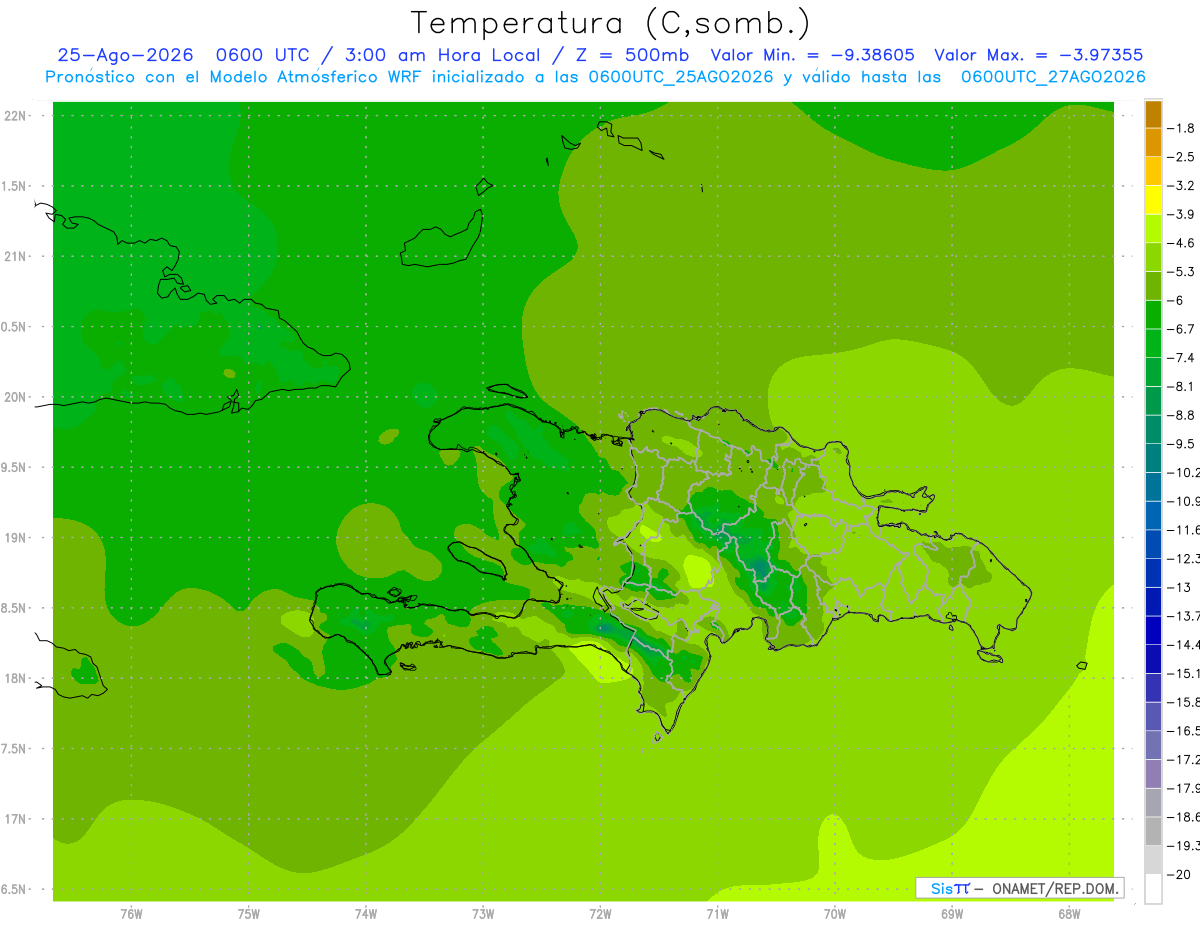Click the "-9.5" colorbar label

pos(1183,444)
